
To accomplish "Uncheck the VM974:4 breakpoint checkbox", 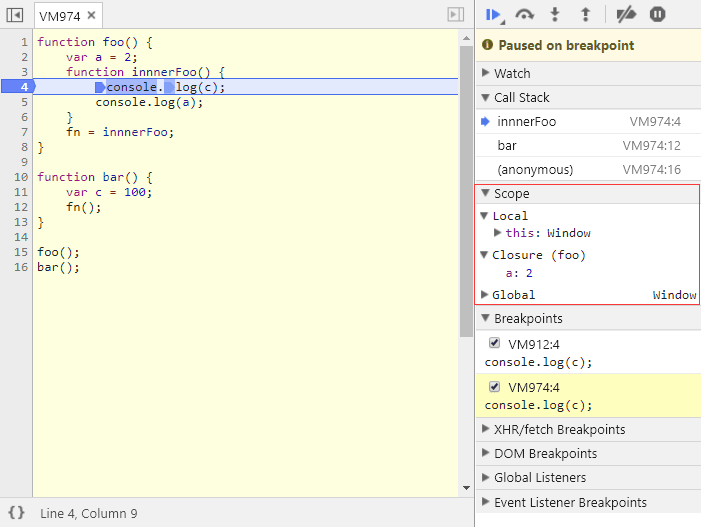I will (494, 387).
